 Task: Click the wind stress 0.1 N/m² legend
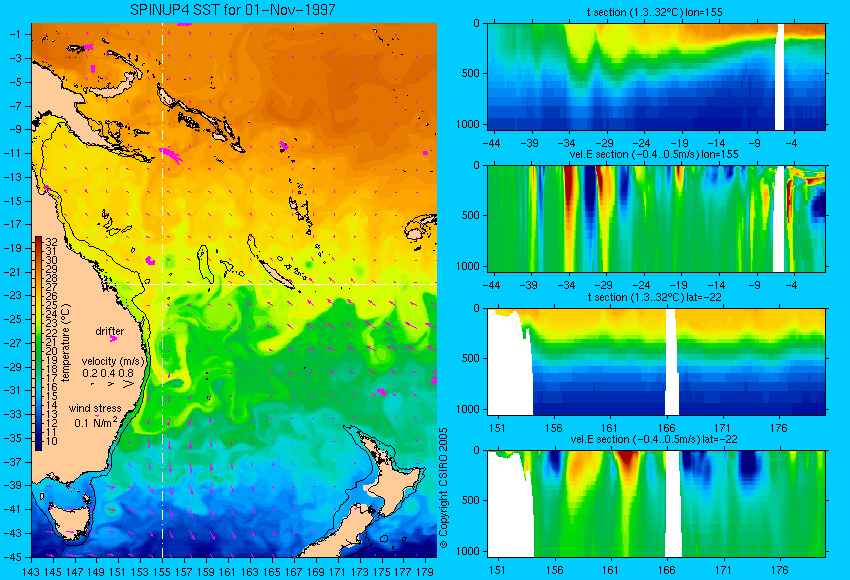click(95, 416)
